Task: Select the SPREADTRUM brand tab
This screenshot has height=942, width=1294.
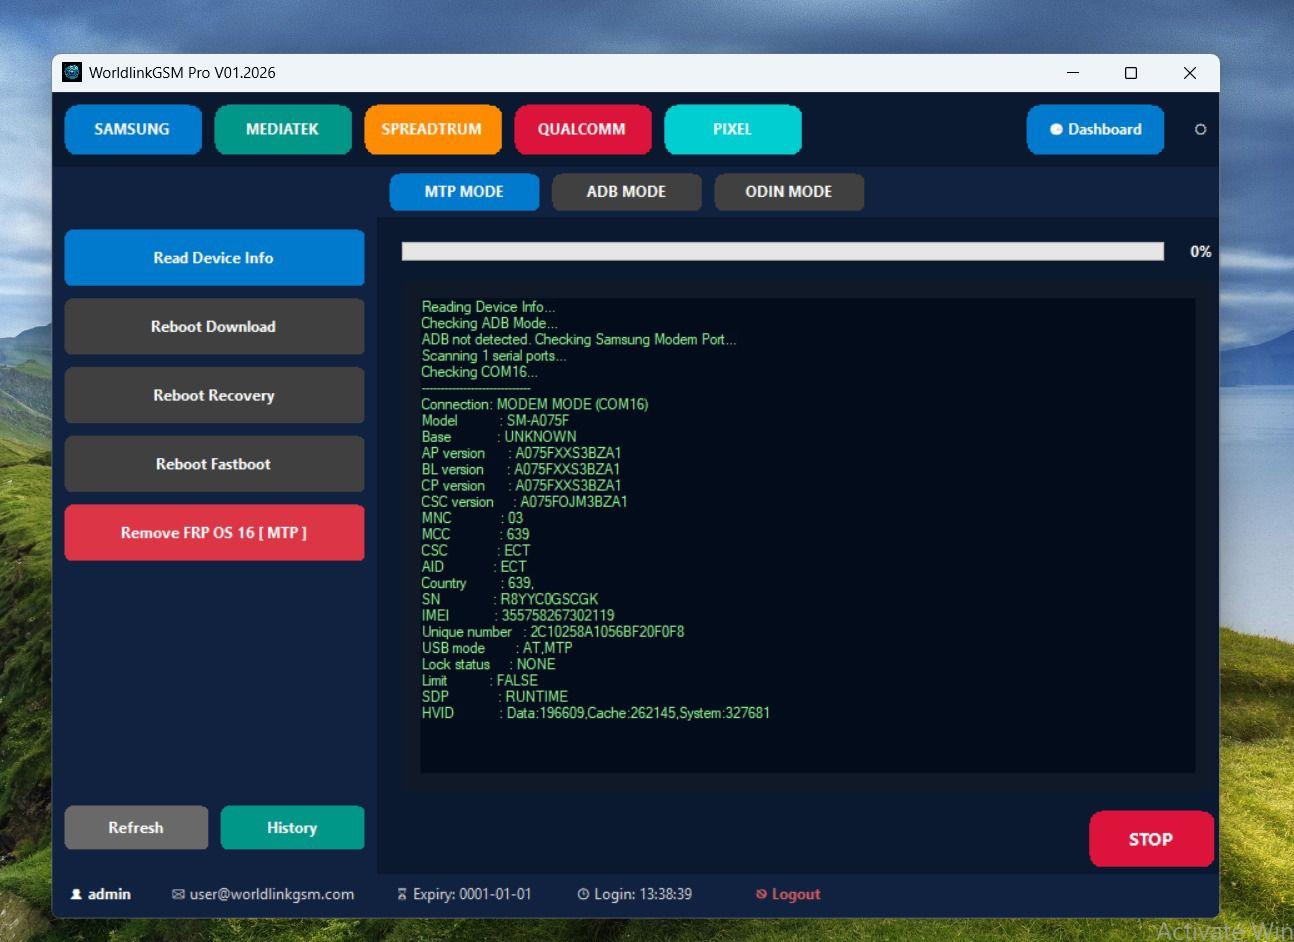Action: coord(432,129)
